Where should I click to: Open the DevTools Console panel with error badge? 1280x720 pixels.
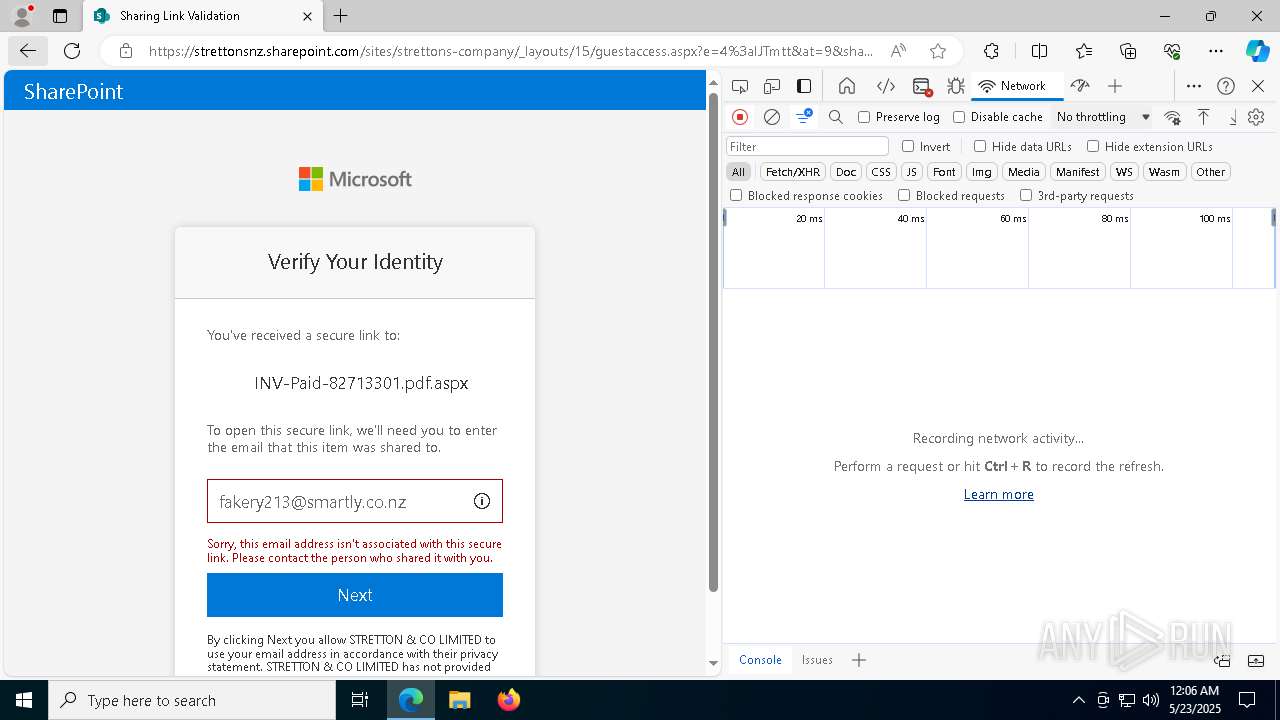922,86
